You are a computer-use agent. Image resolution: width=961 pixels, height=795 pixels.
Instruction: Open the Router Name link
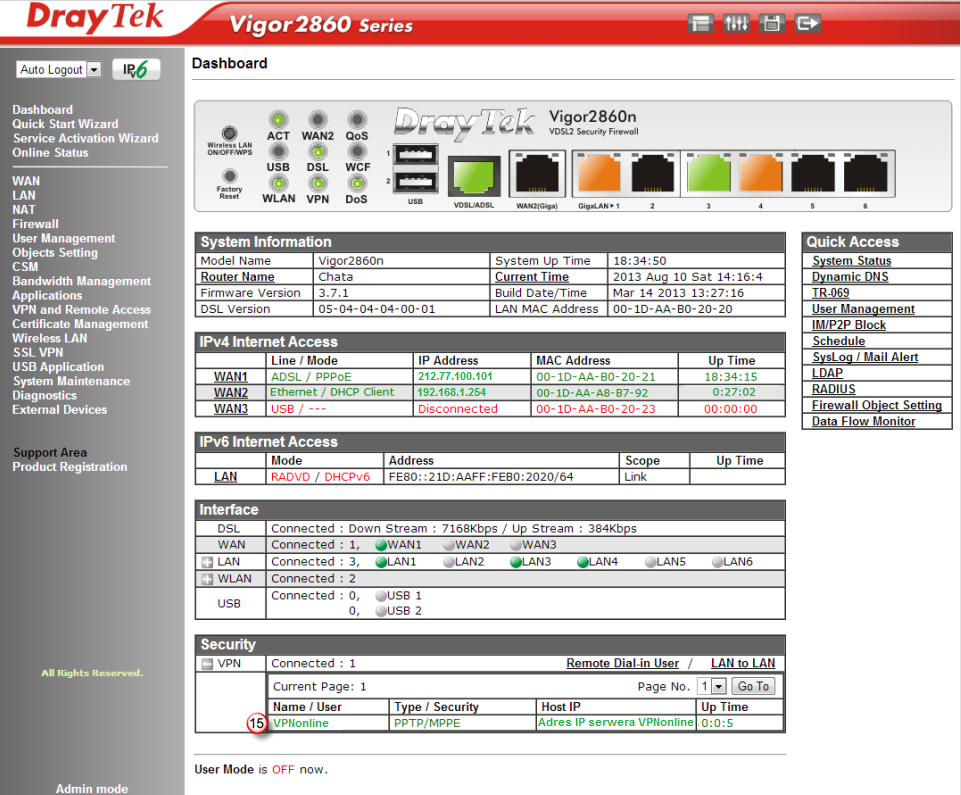click(238, 277)
